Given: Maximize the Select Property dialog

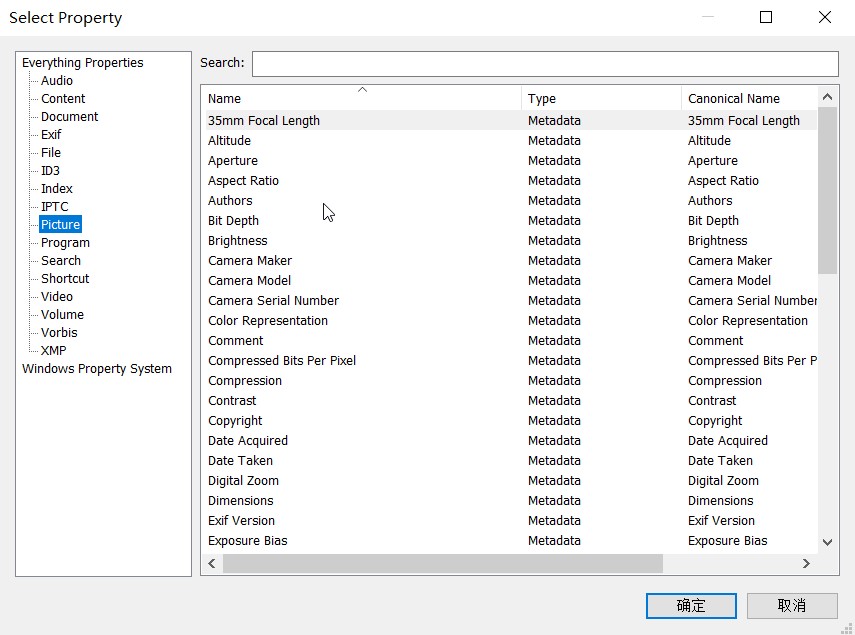Looking at the screenshot, I should coord(766,17).
